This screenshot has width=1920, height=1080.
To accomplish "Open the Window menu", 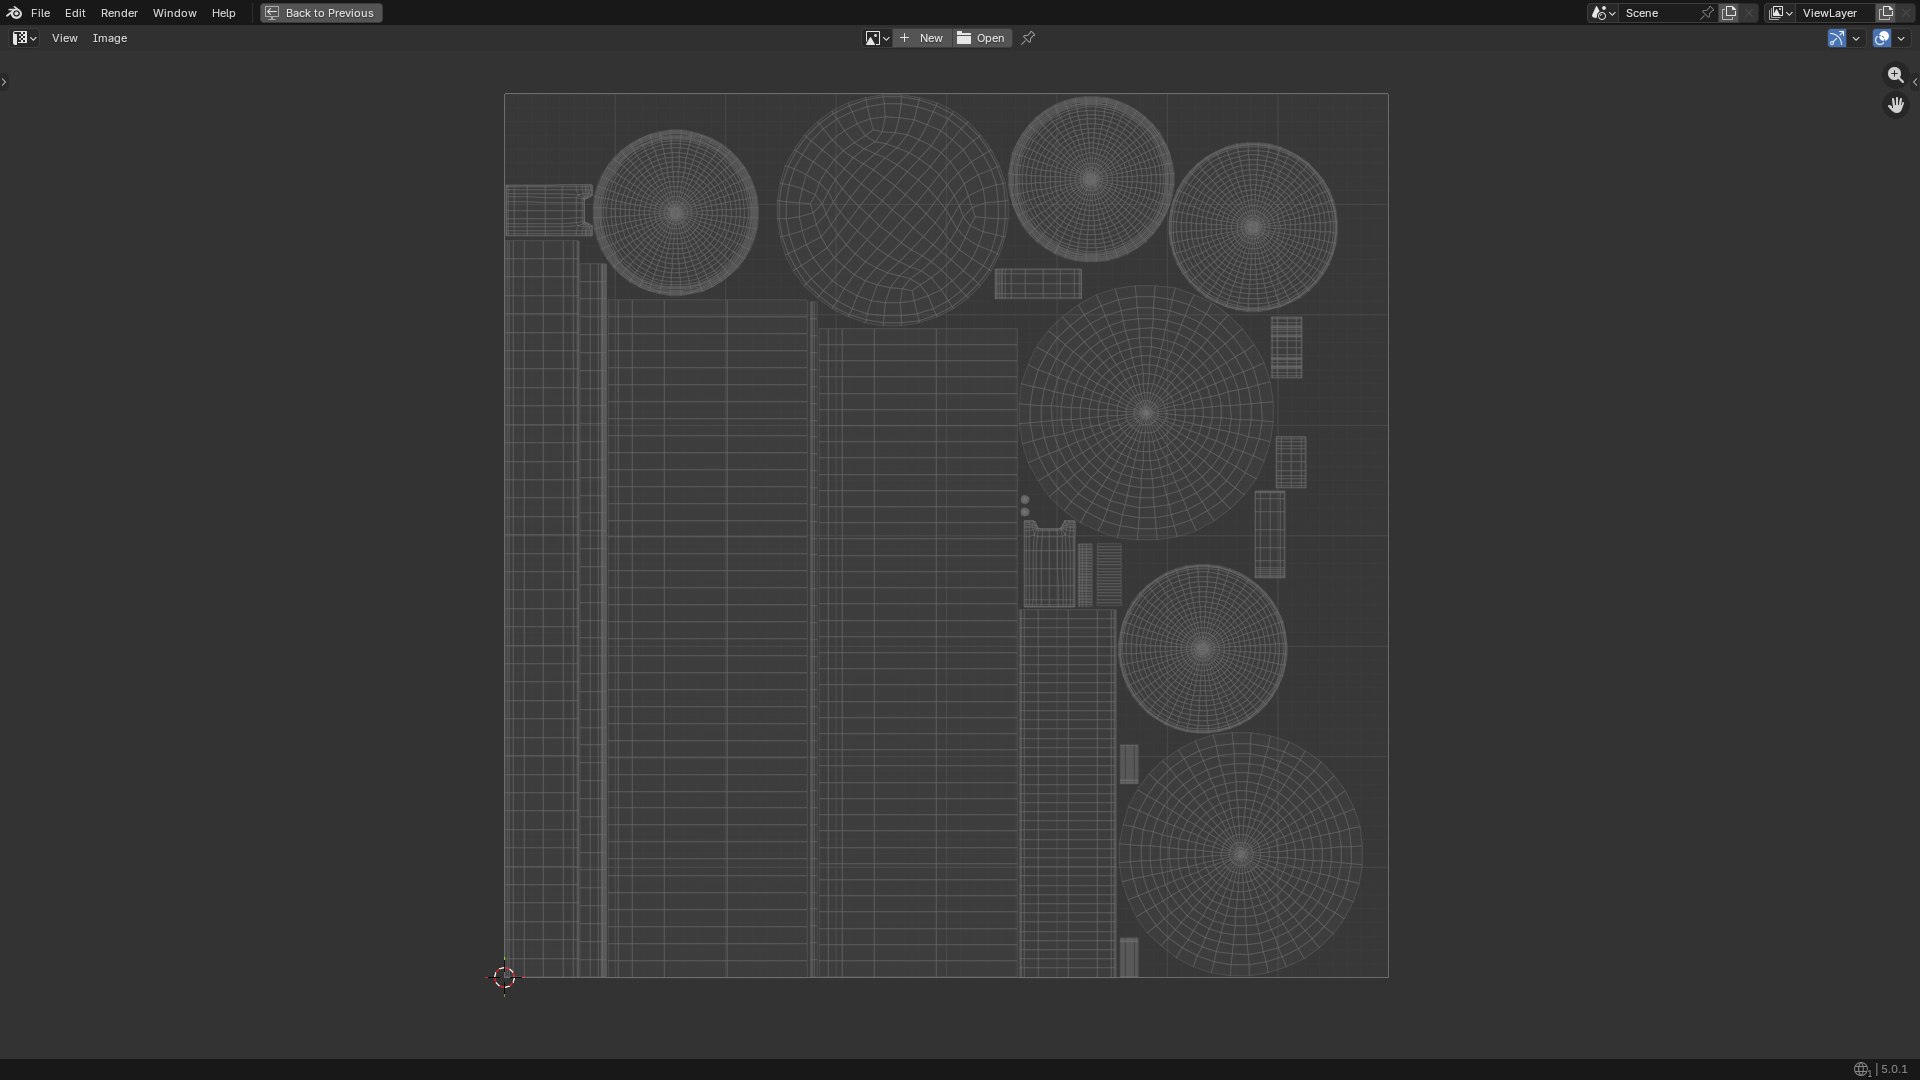I will [174, 13].
